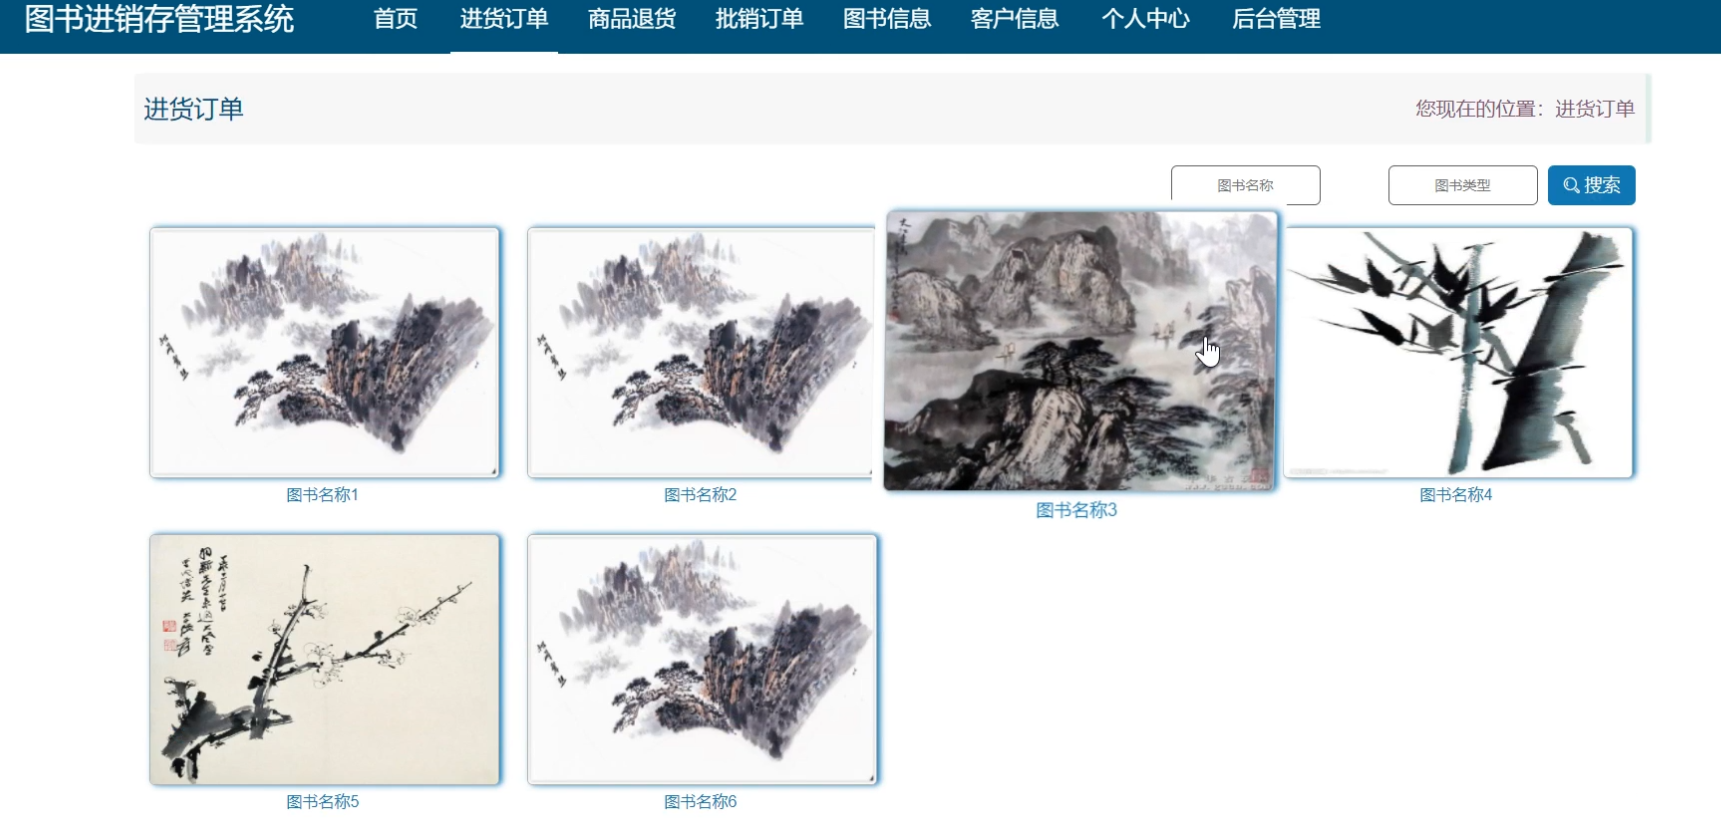Open the 图书信息 menu item

(x=887, y=19)
